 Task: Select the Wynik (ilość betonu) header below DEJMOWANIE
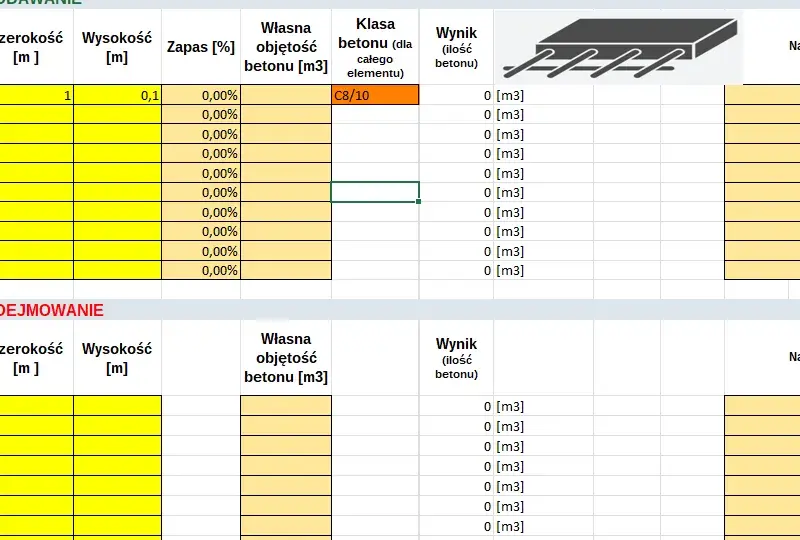457,358
